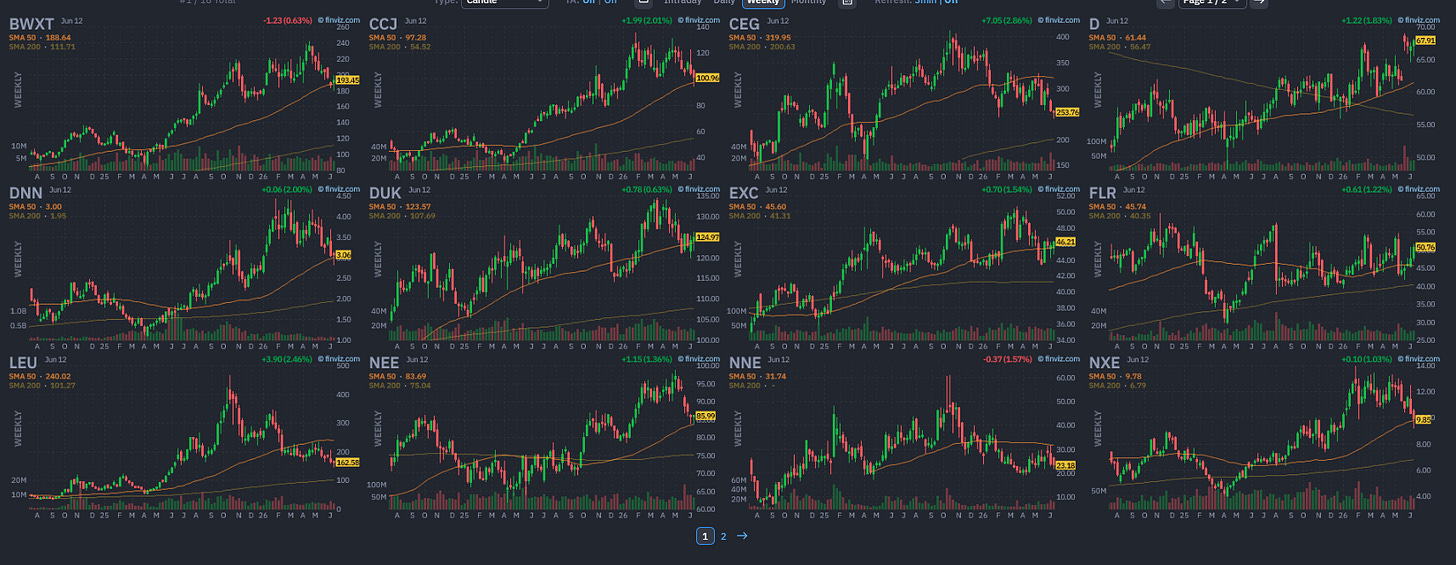The height and width of the screenshot is (565, 1456).
Task: Click DNN change value +0.06 (2.00%)
Action: click(x=288, y=189)
